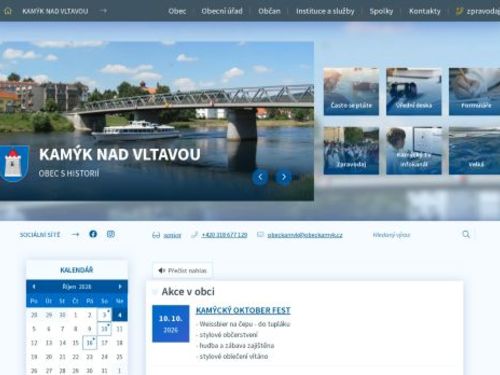Click the search input field
500x375 pixels.
click(413, 235)
